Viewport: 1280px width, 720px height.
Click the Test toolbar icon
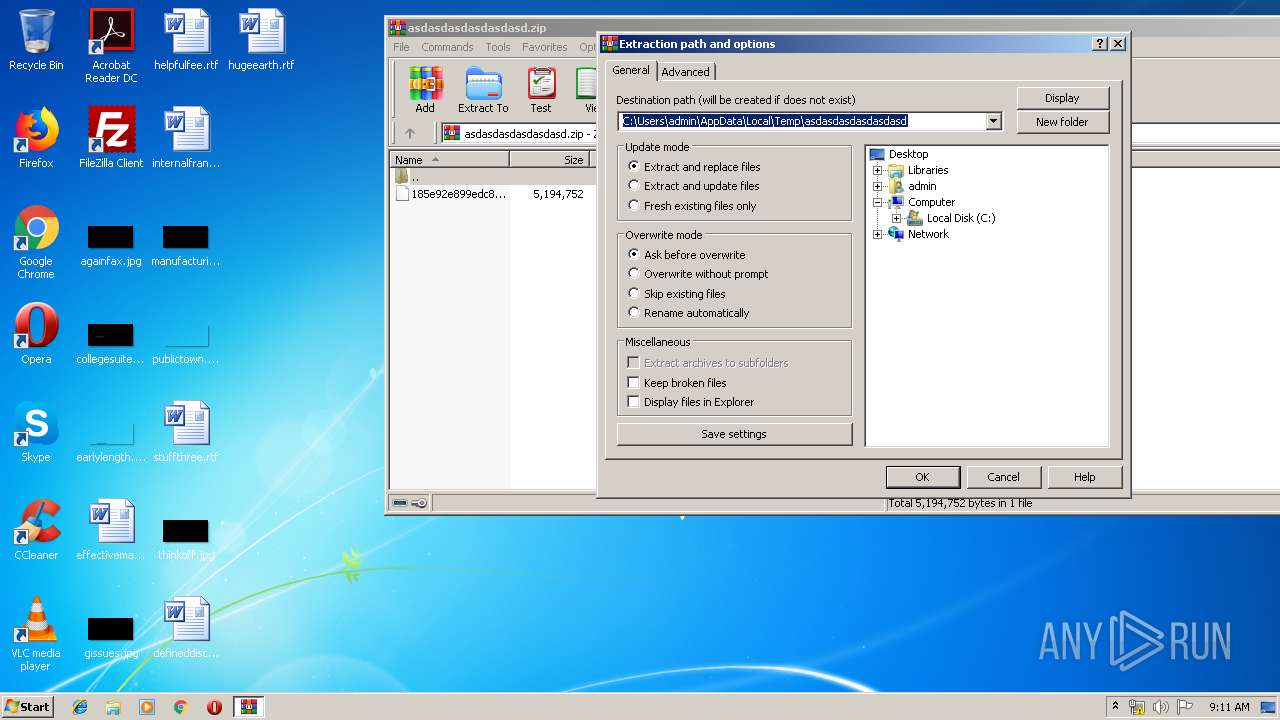[541, 90]
